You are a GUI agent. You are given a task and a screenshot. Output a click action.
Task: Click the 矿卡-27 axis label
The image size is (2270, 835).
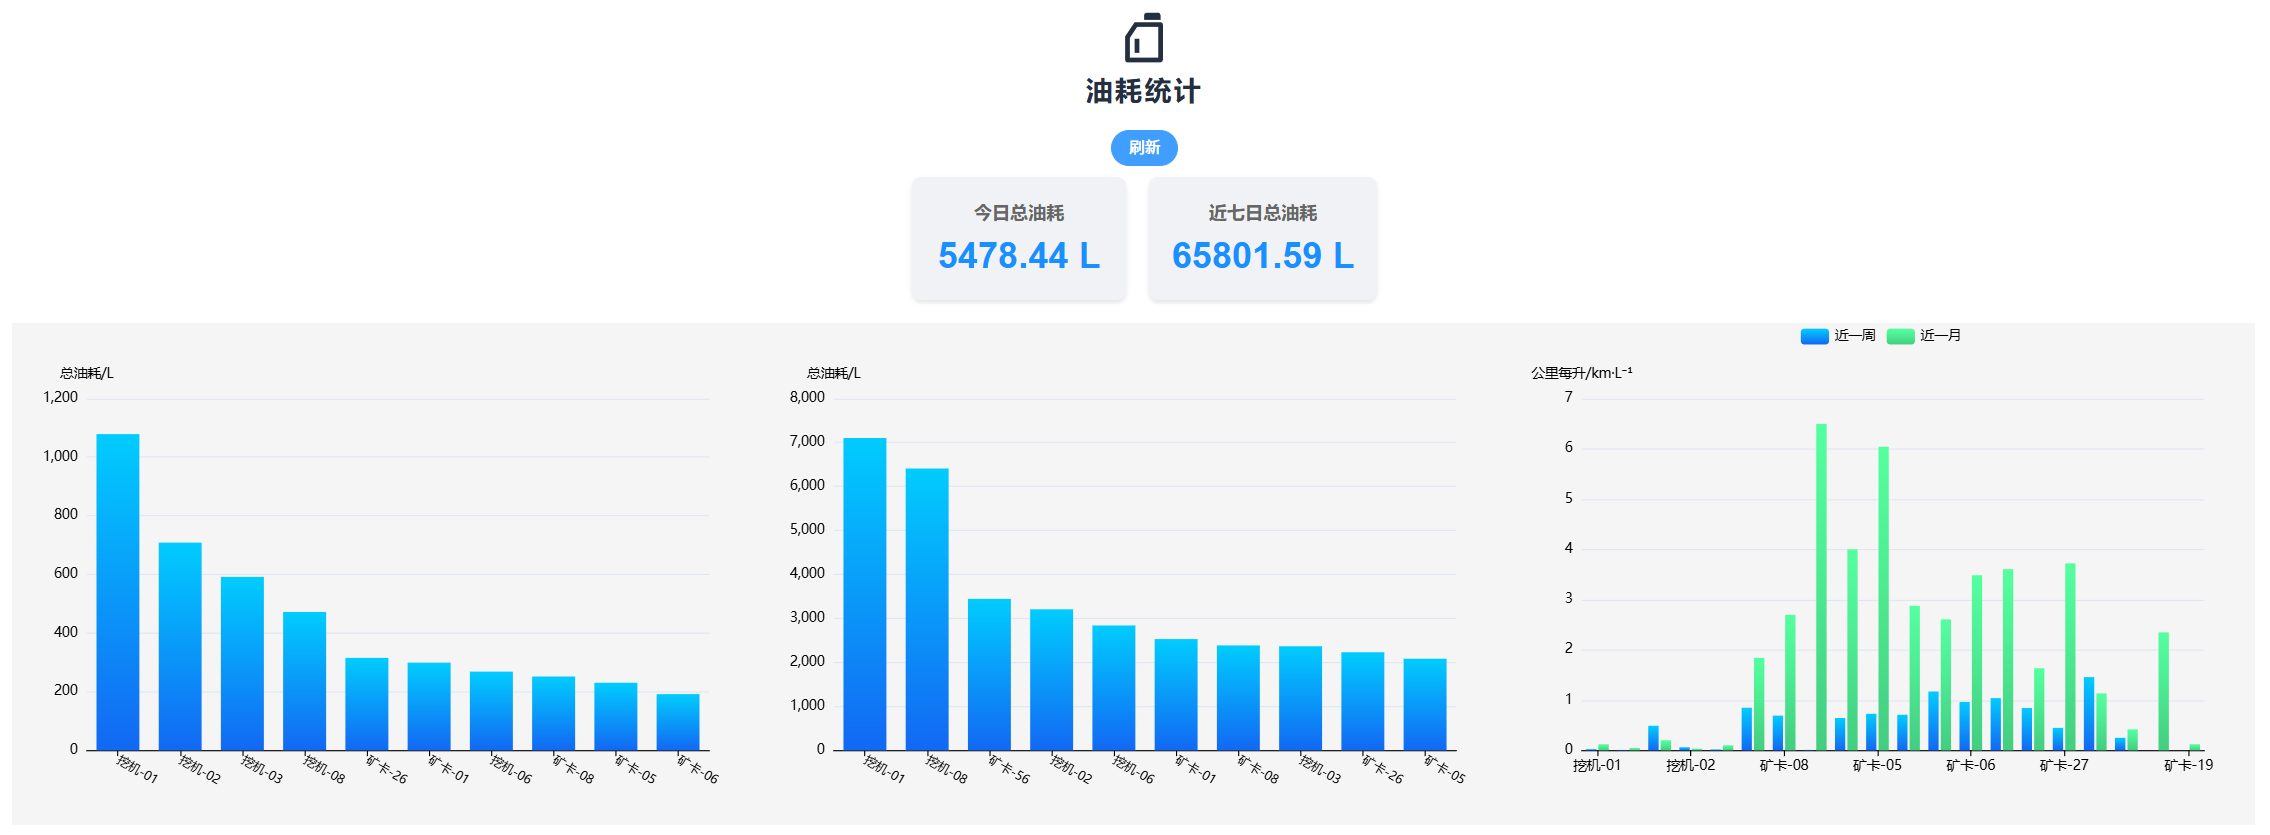[x=2064, y=765]
